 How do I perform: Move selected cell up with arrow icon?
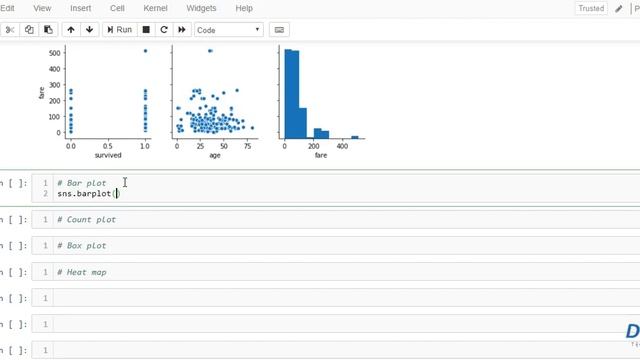71,30
